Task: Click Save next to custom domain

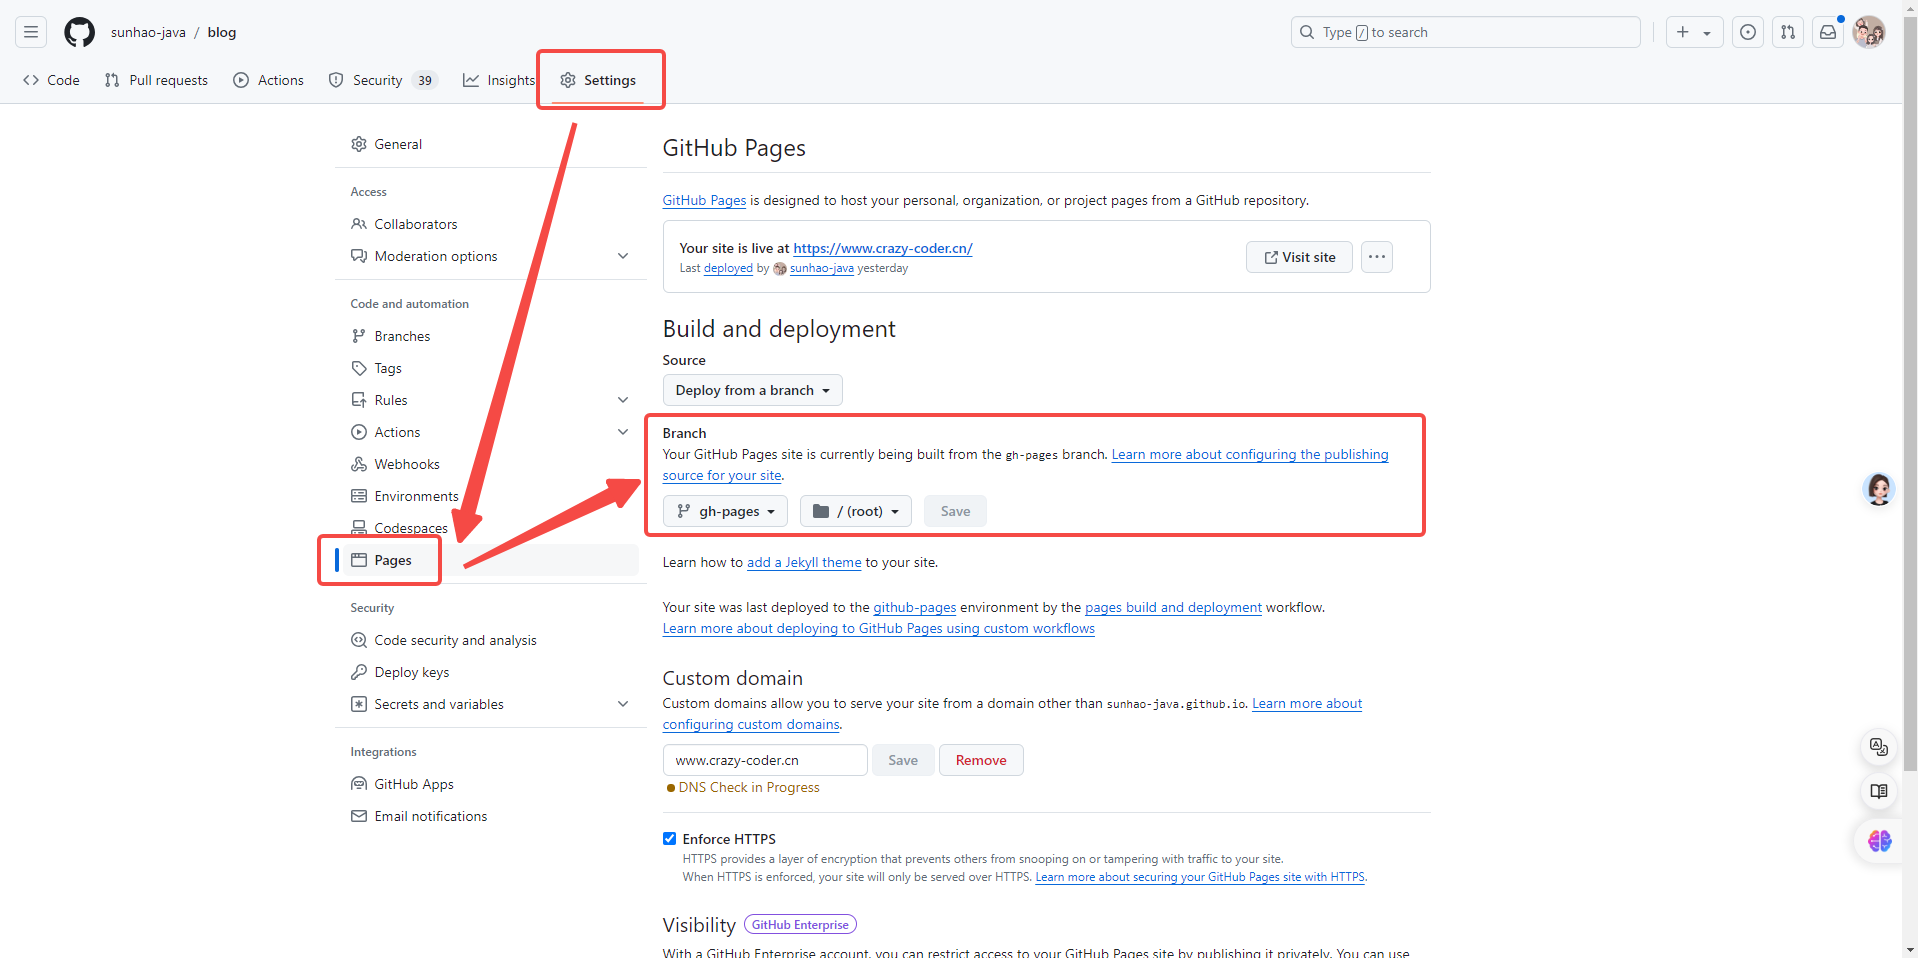Action: pos(903,760)
